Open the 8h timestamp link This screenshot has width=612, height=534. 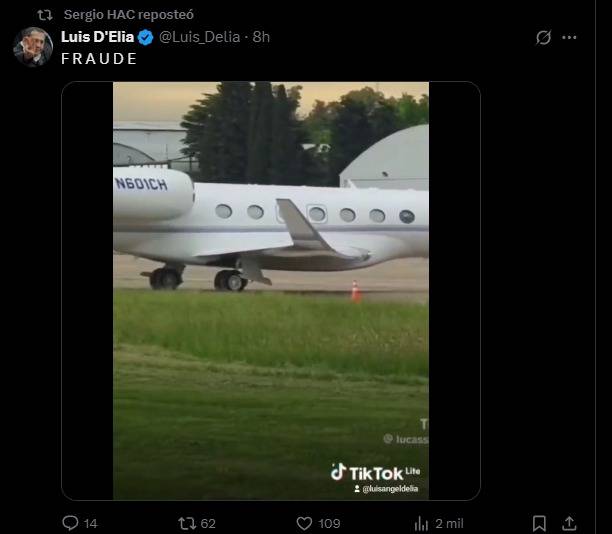tap(262, 37)
